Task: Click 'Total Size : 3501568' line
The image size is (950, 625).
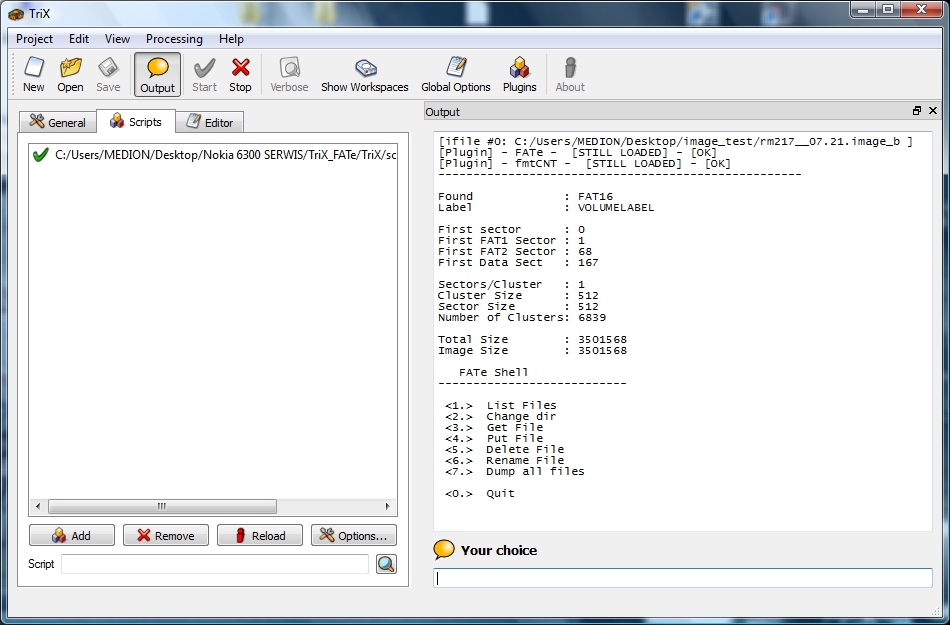Action: 533,339
